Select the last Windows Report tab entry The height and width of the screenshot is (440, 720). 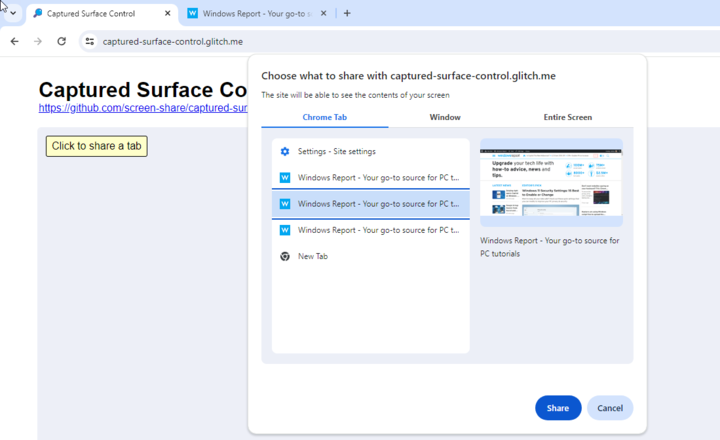click(x=371, y=230)
